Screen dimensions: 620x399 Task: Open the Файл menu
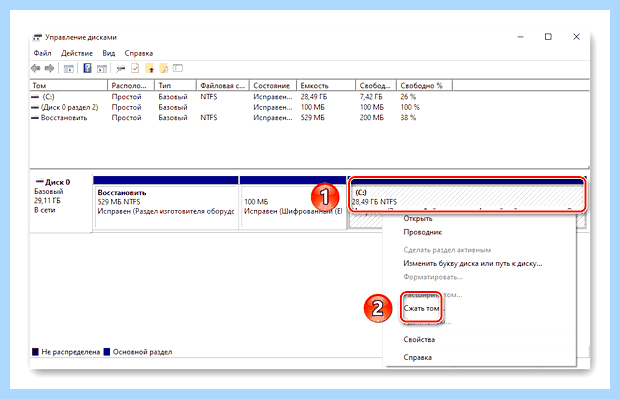point(42,53)
